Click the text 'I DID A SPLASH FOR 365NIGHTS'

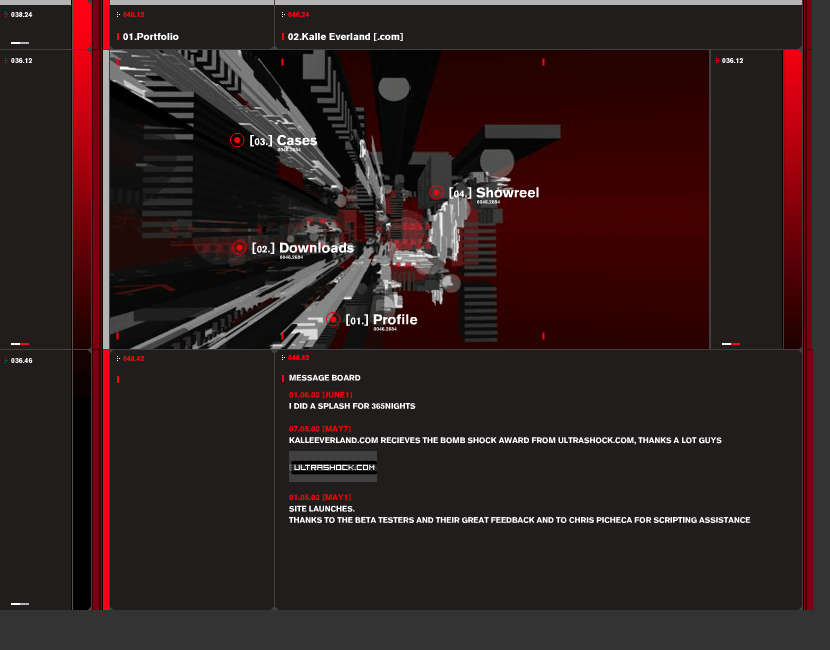352,406
